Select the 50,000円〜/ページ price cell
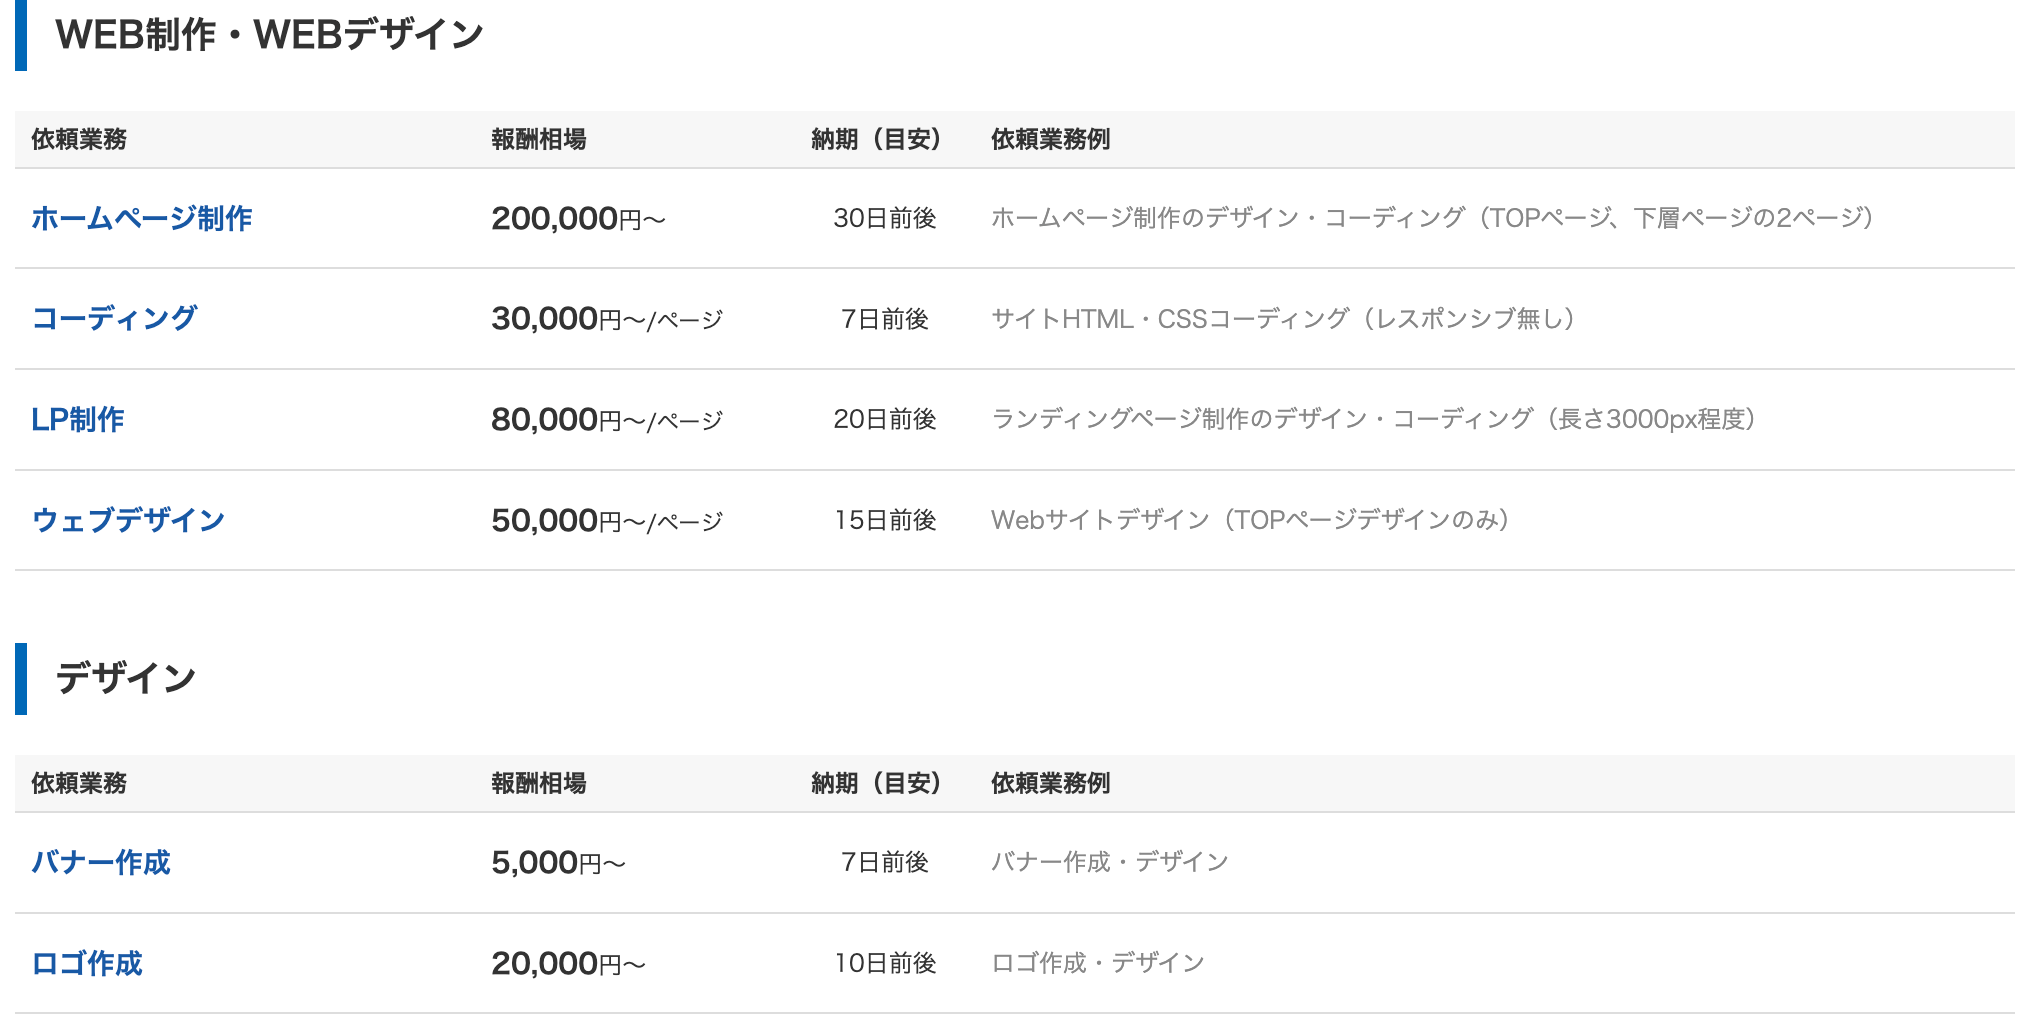2026x1018 pixels. (x=606, y=521)
